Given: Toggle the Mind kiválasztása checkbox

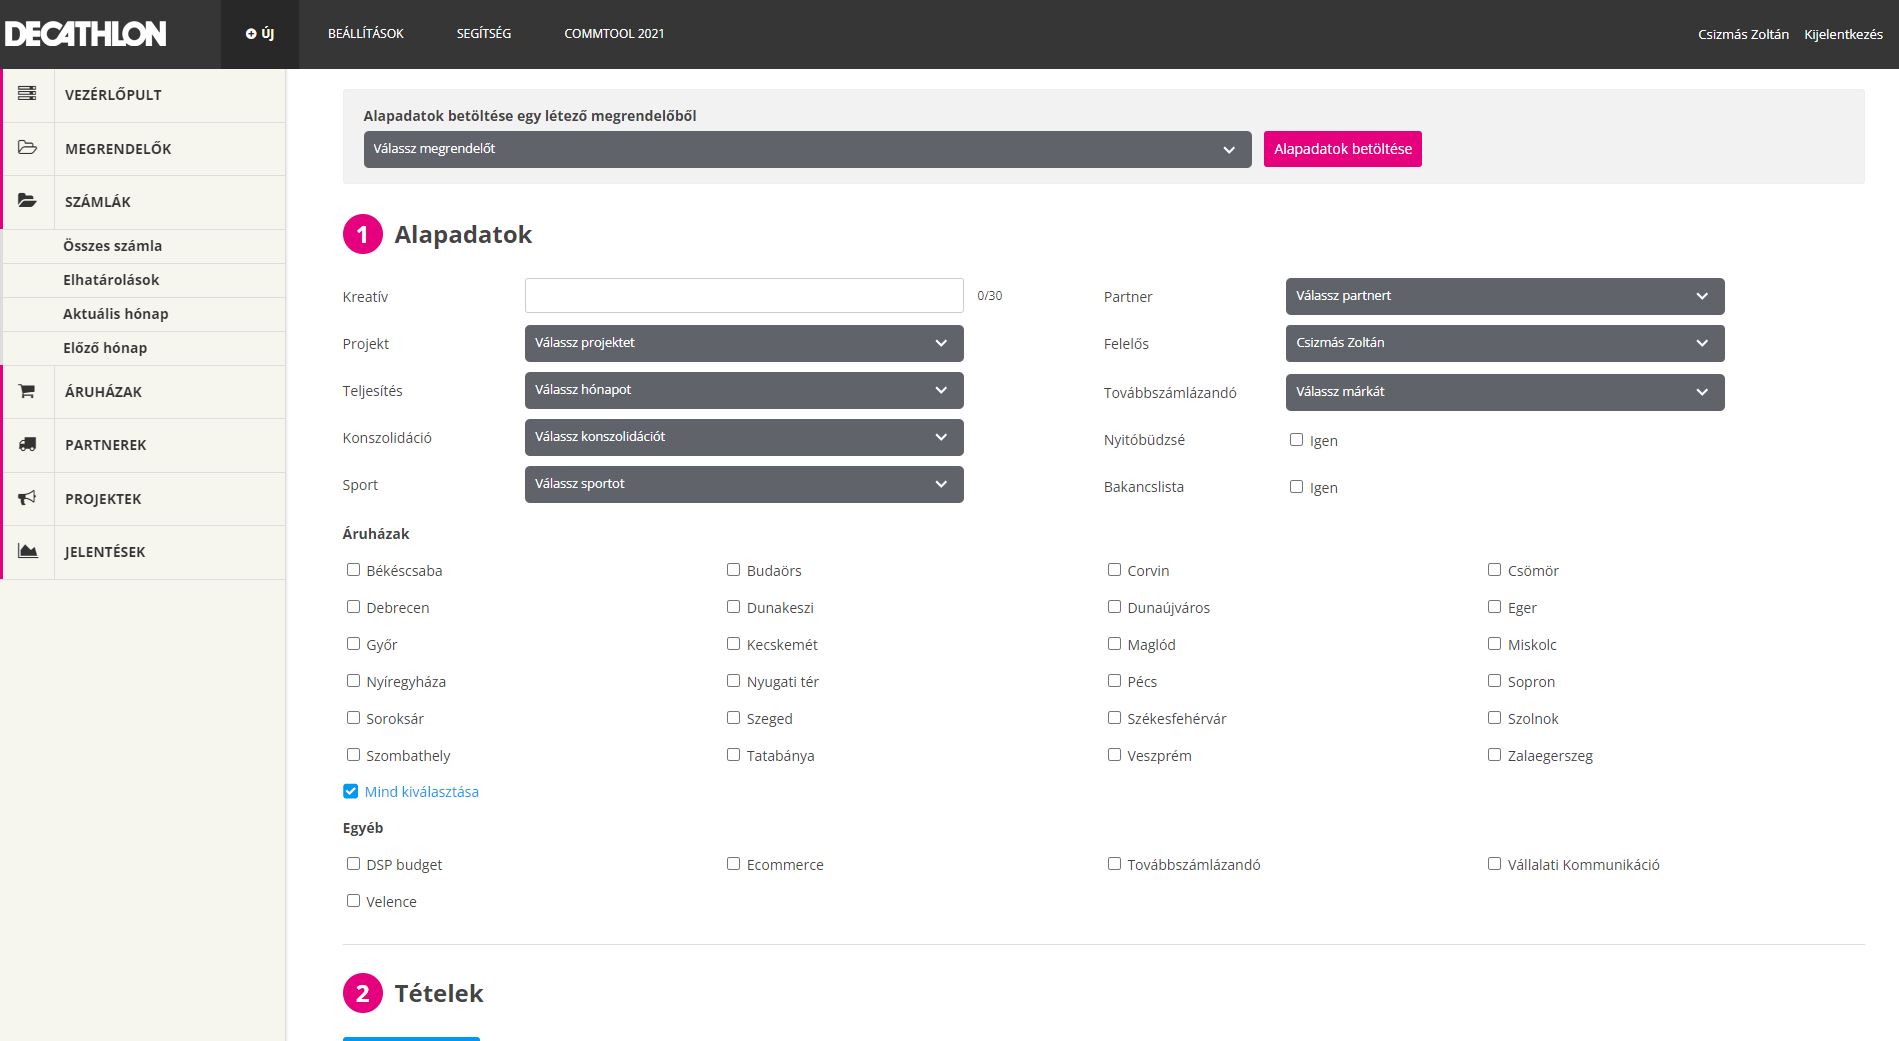Looking at the screenshot, I should (x=351, y=791).
